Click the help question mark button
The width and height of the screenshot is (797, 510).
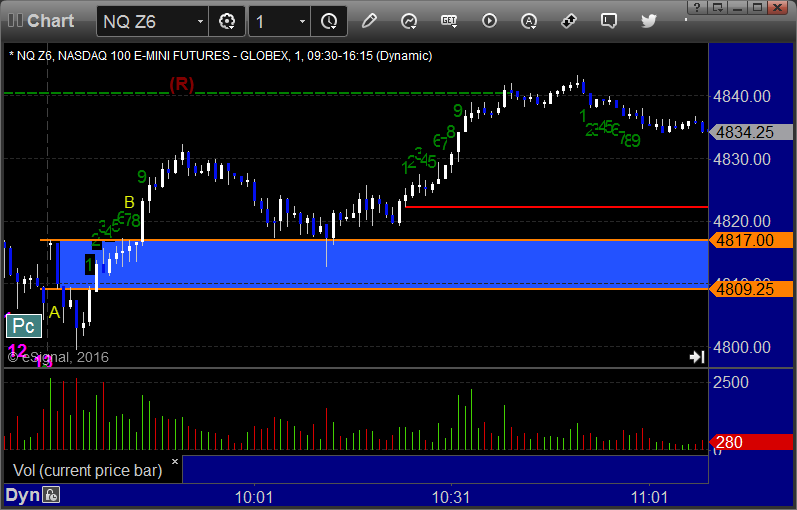pyautogui.click(x=696, y=7)
